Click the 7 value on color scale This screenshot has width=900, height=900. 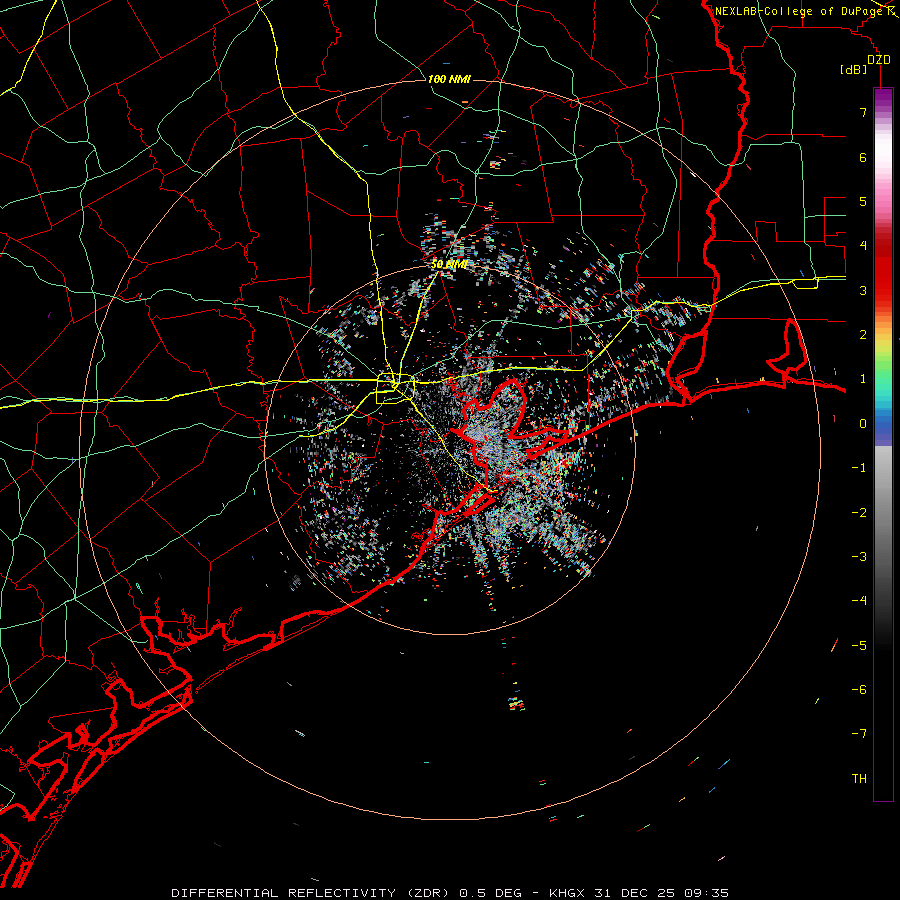coord(863,112)
